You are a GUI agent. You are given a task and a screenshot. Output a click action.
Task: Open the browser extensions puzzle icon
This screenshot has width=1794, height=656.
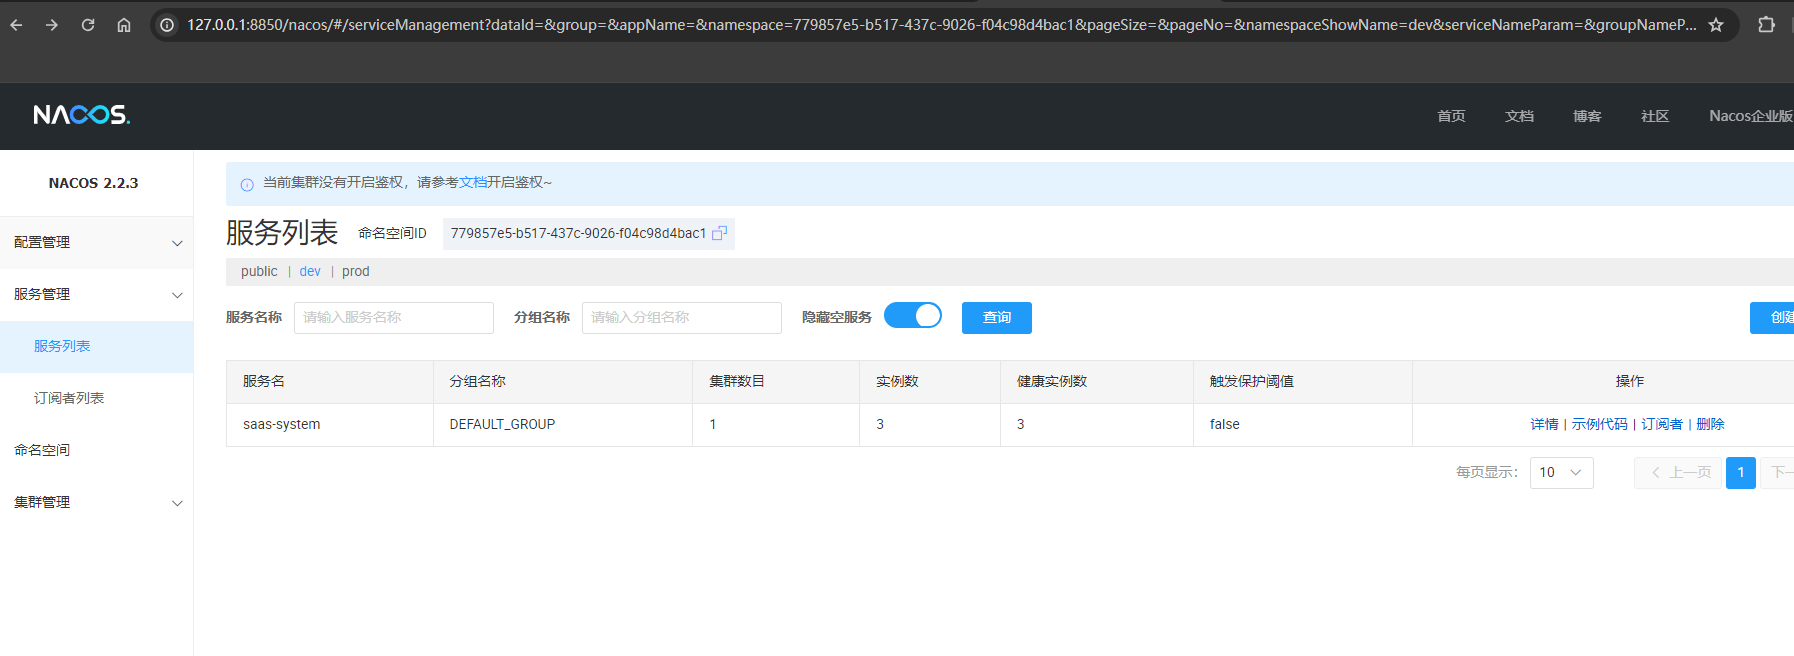pos(1767,25)
